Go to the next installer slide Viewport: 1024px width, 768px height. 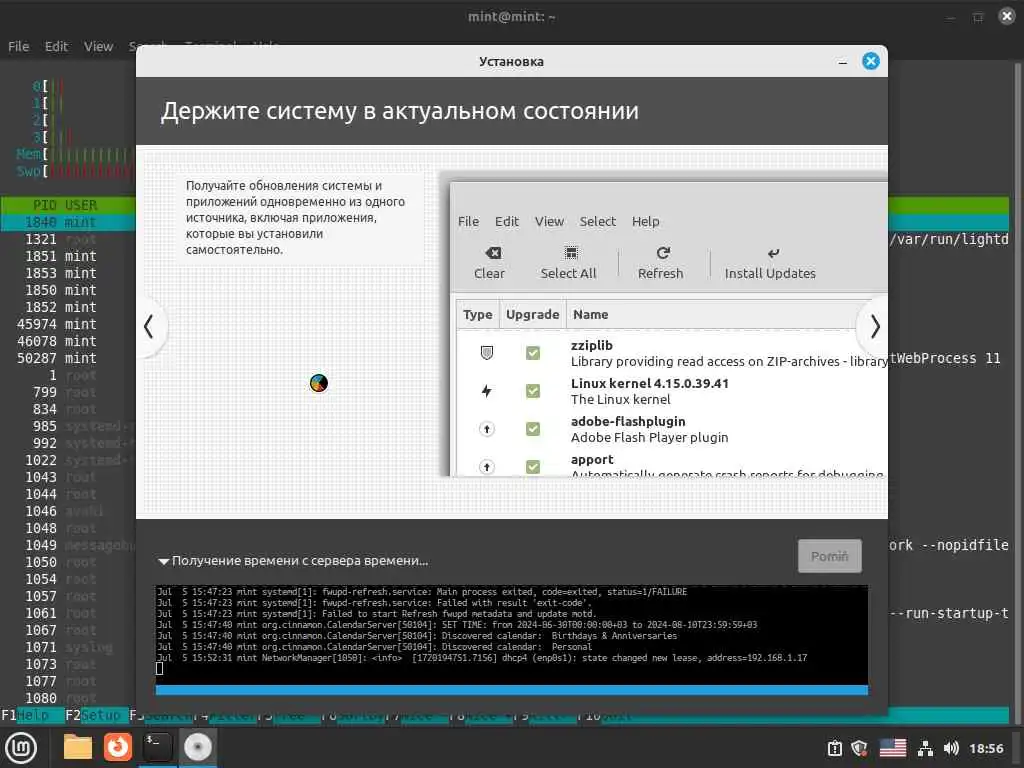coord(874,326)
